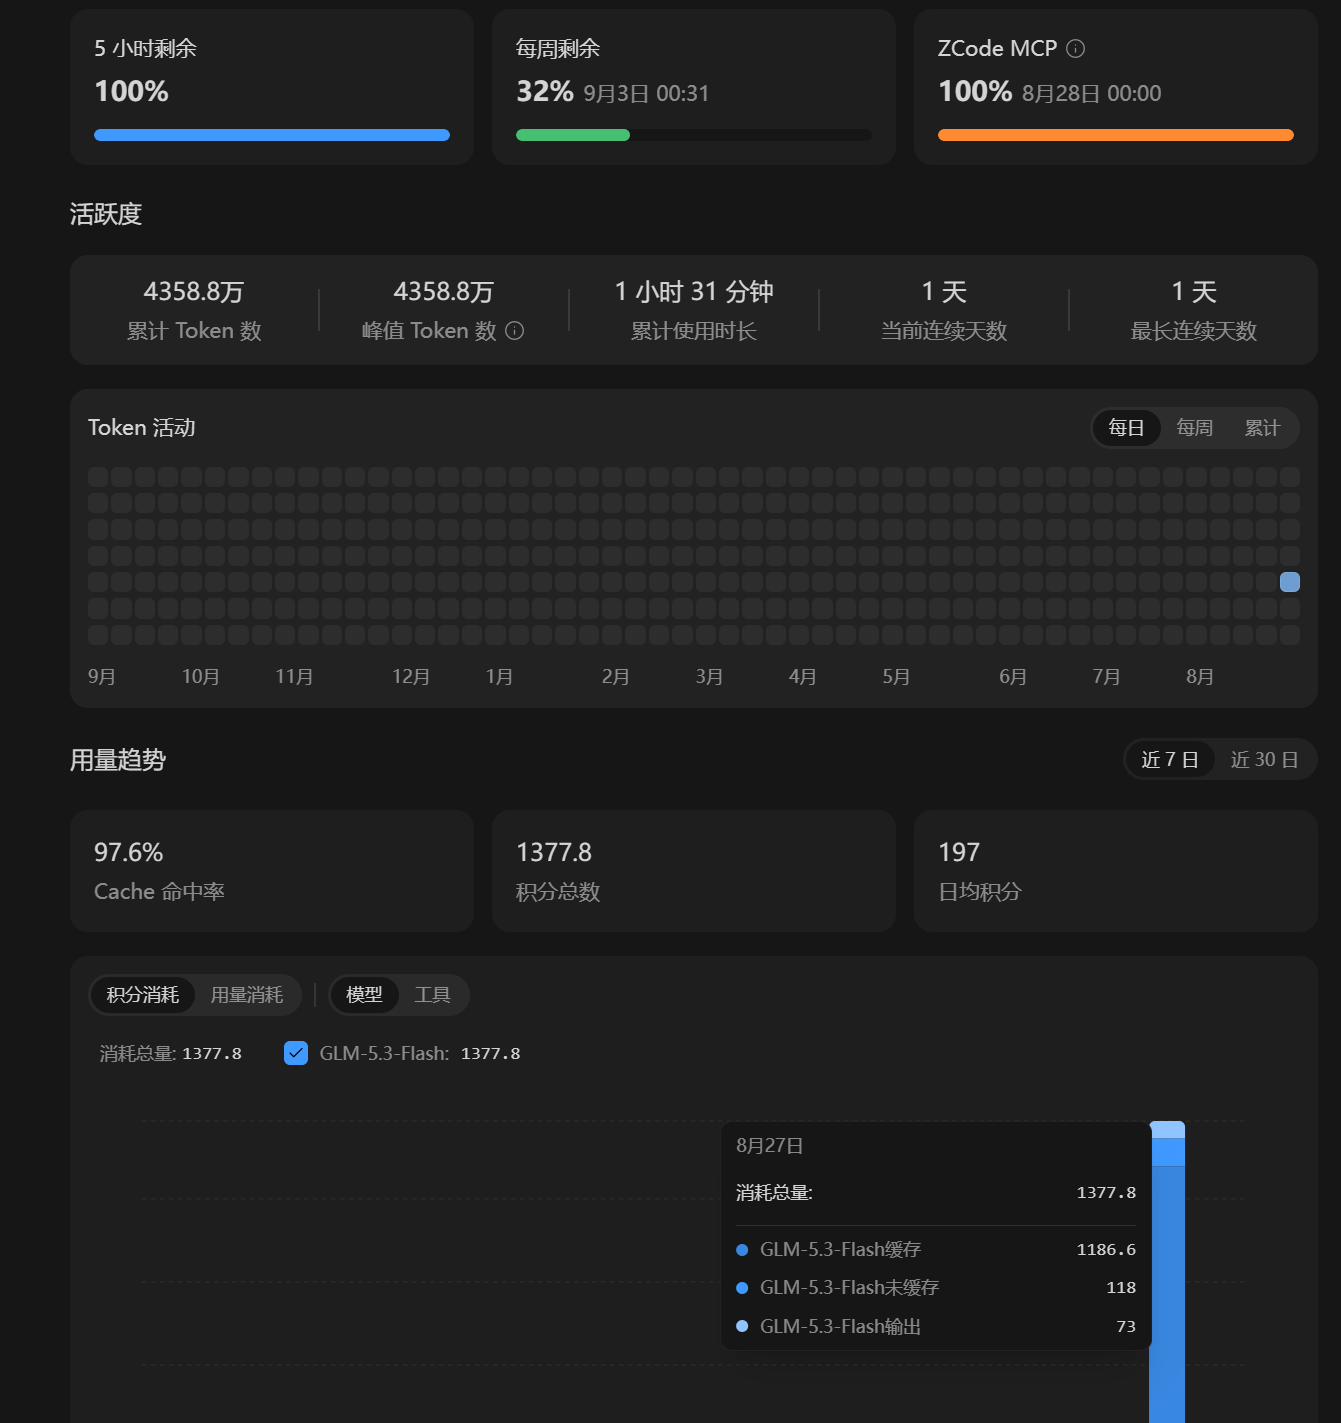1341x1423 pixels.
Task: Open the 积分消耗 tab
Action: pos(143,995)
